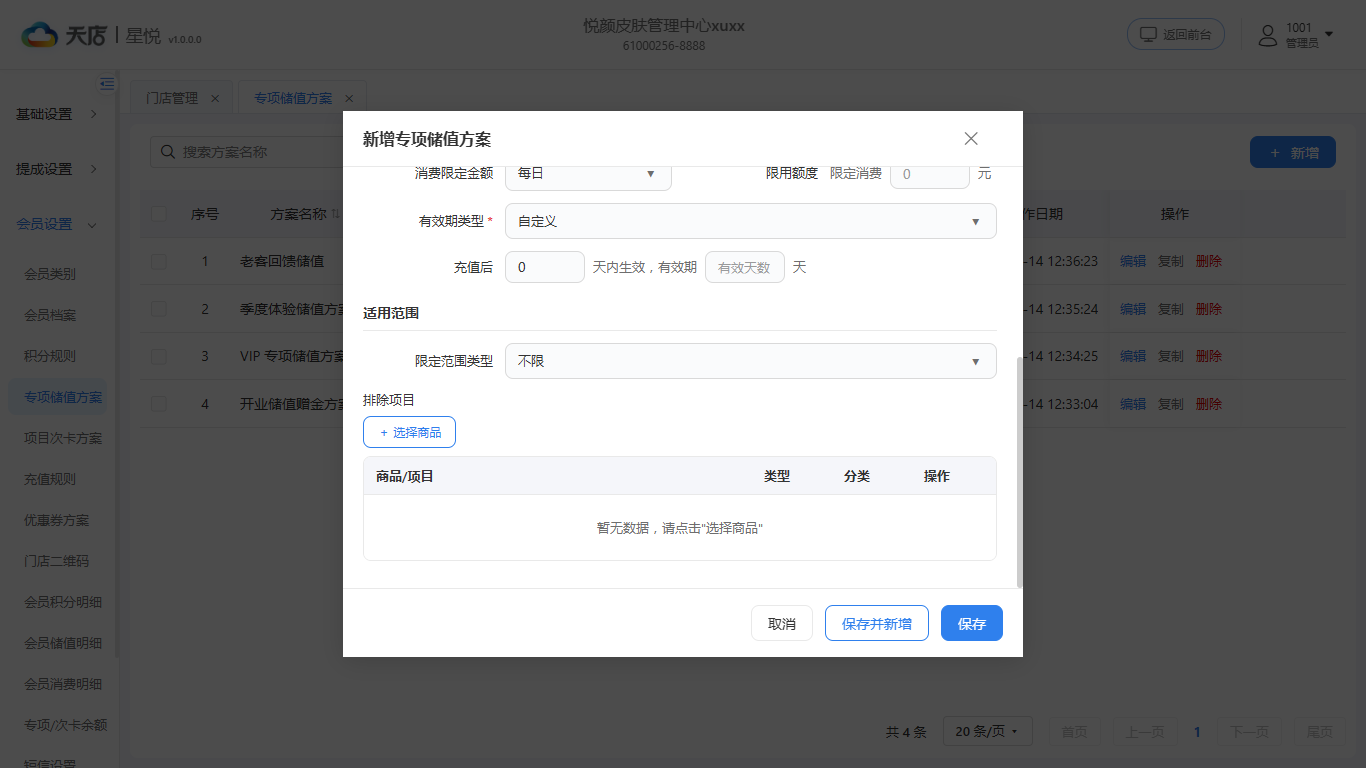Switch to the 专项储值方案 tab

(293, 98)
